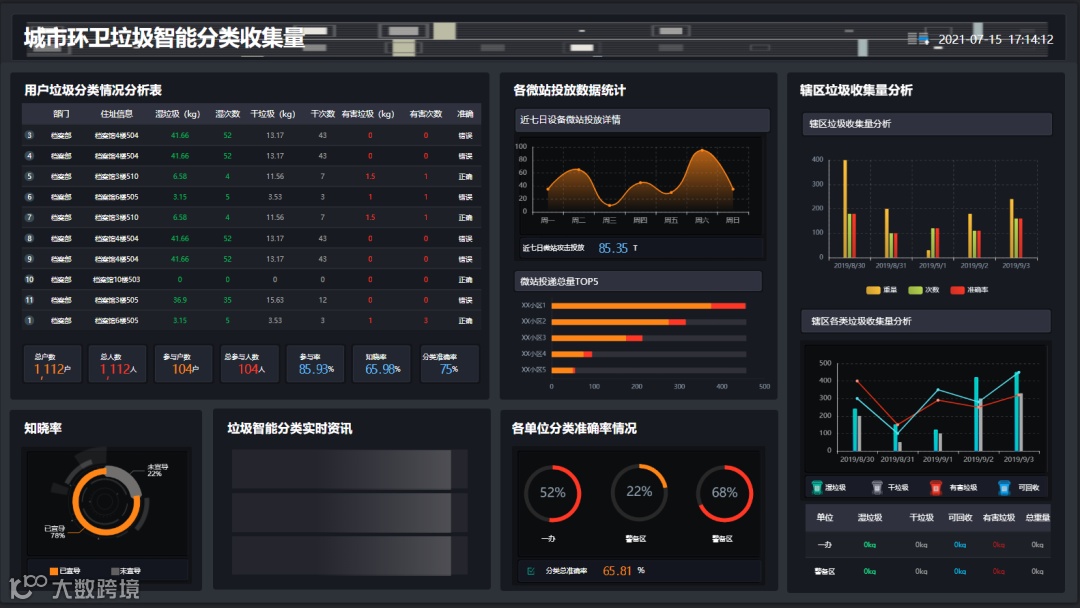Open the 参与率 85.93% stat card

point(315,364)
